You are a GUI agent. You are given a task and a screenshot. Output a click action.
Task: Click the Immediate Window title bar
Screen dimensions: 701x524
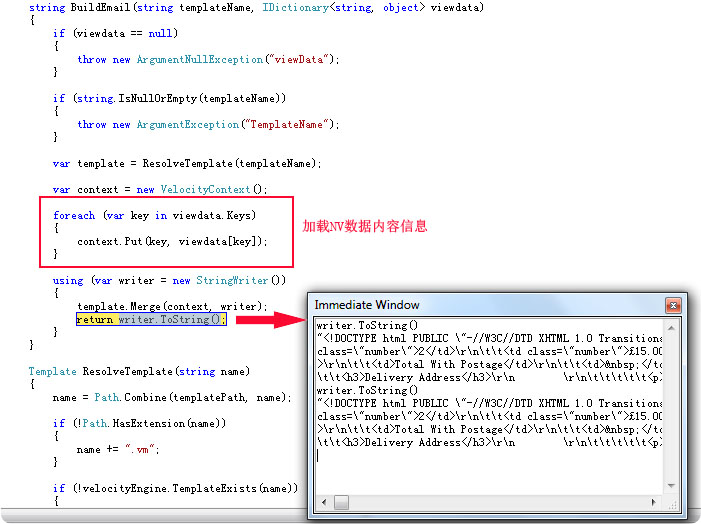point(487,305)
